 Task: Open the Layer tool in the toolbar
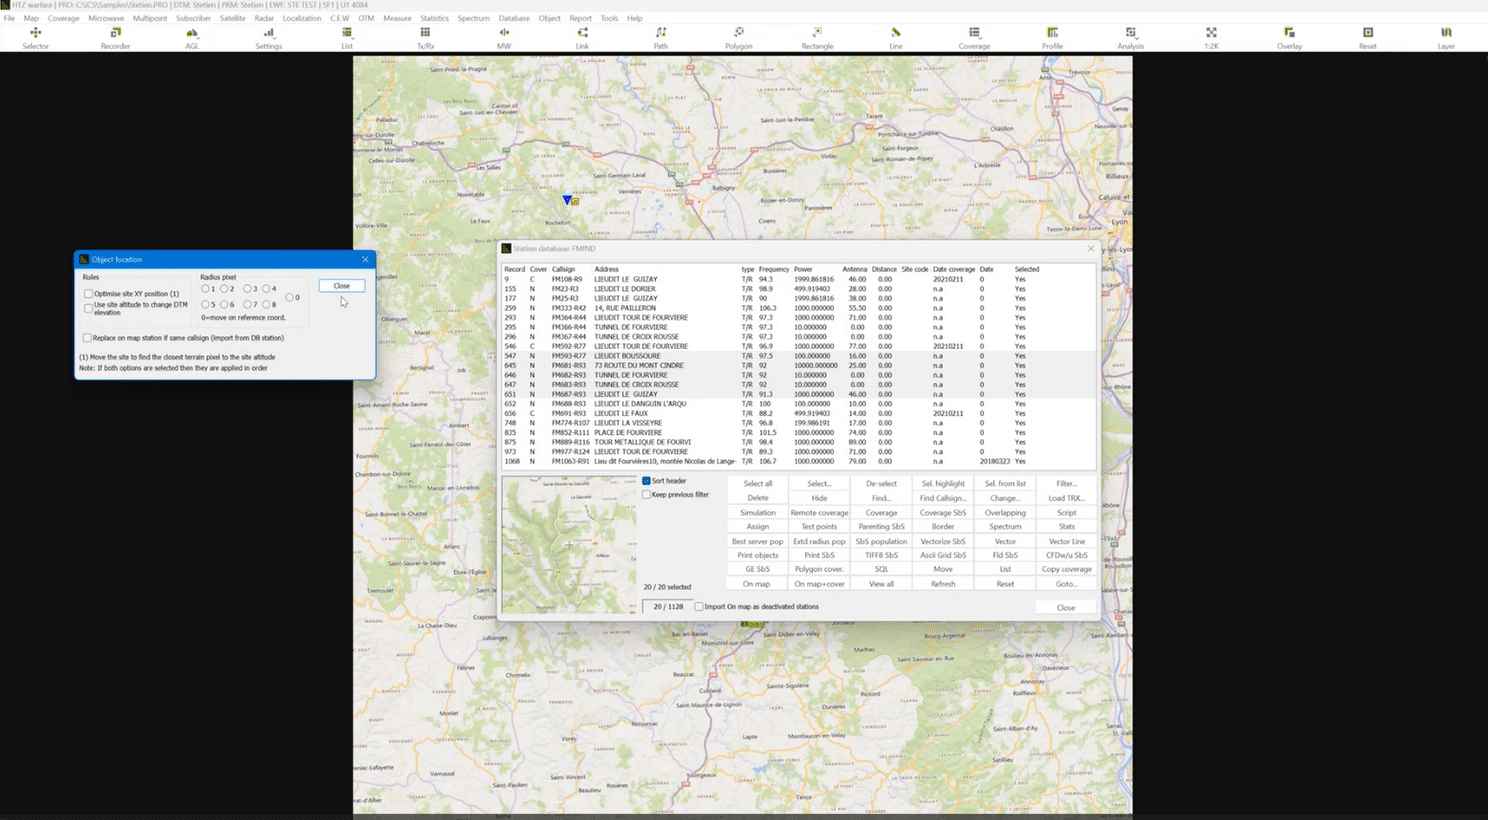click(1446, 37)
